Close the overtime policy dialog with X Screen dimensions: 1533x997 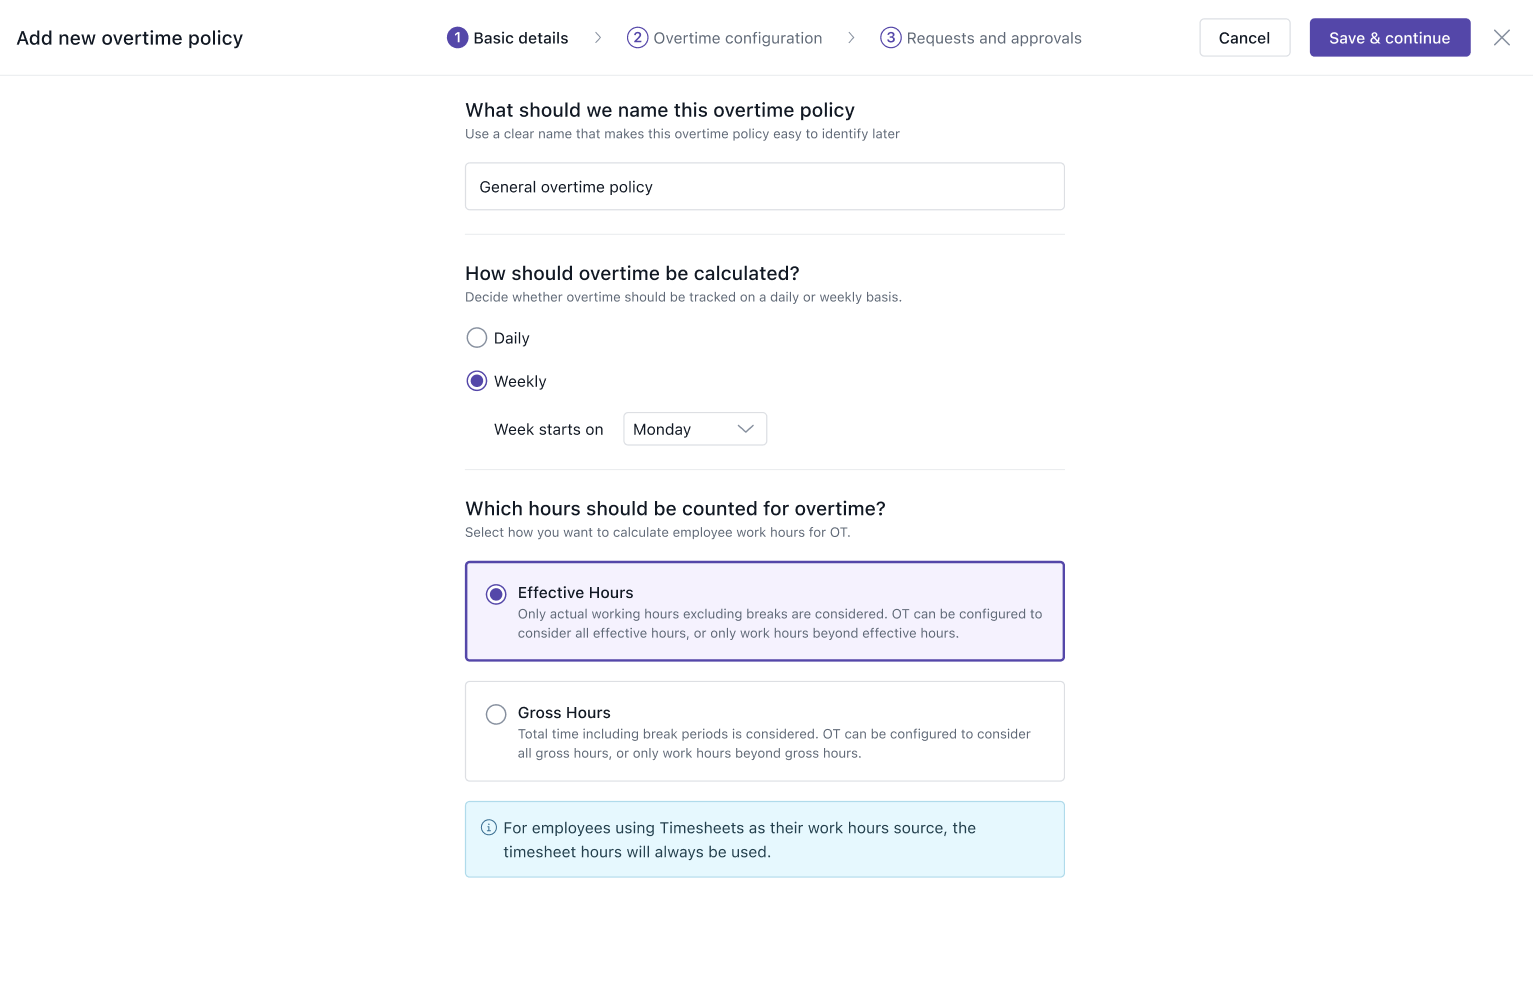pos(1501,38)
